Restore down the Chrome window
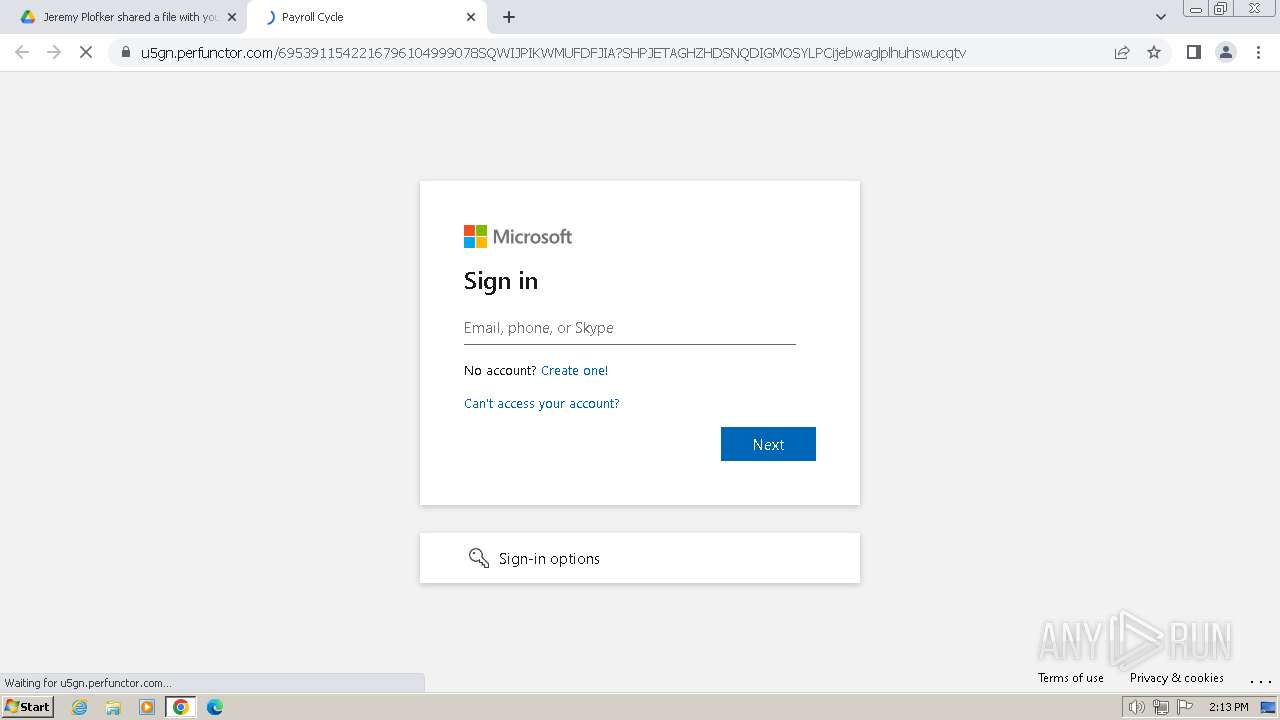The height and width of the screenshot is (720, 1280). tap(1221, 8)
